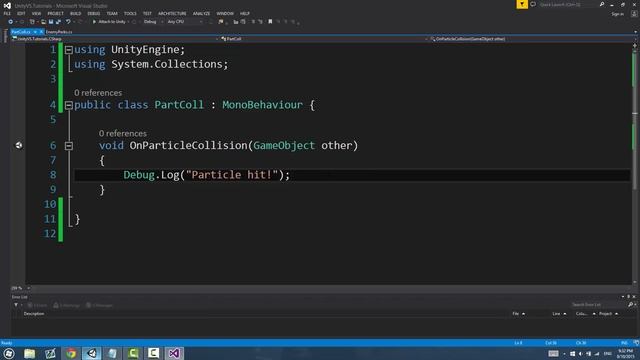Click the Save All toolbar icon
The height and width of the screenshot is (360, 640).
point(58,22)
